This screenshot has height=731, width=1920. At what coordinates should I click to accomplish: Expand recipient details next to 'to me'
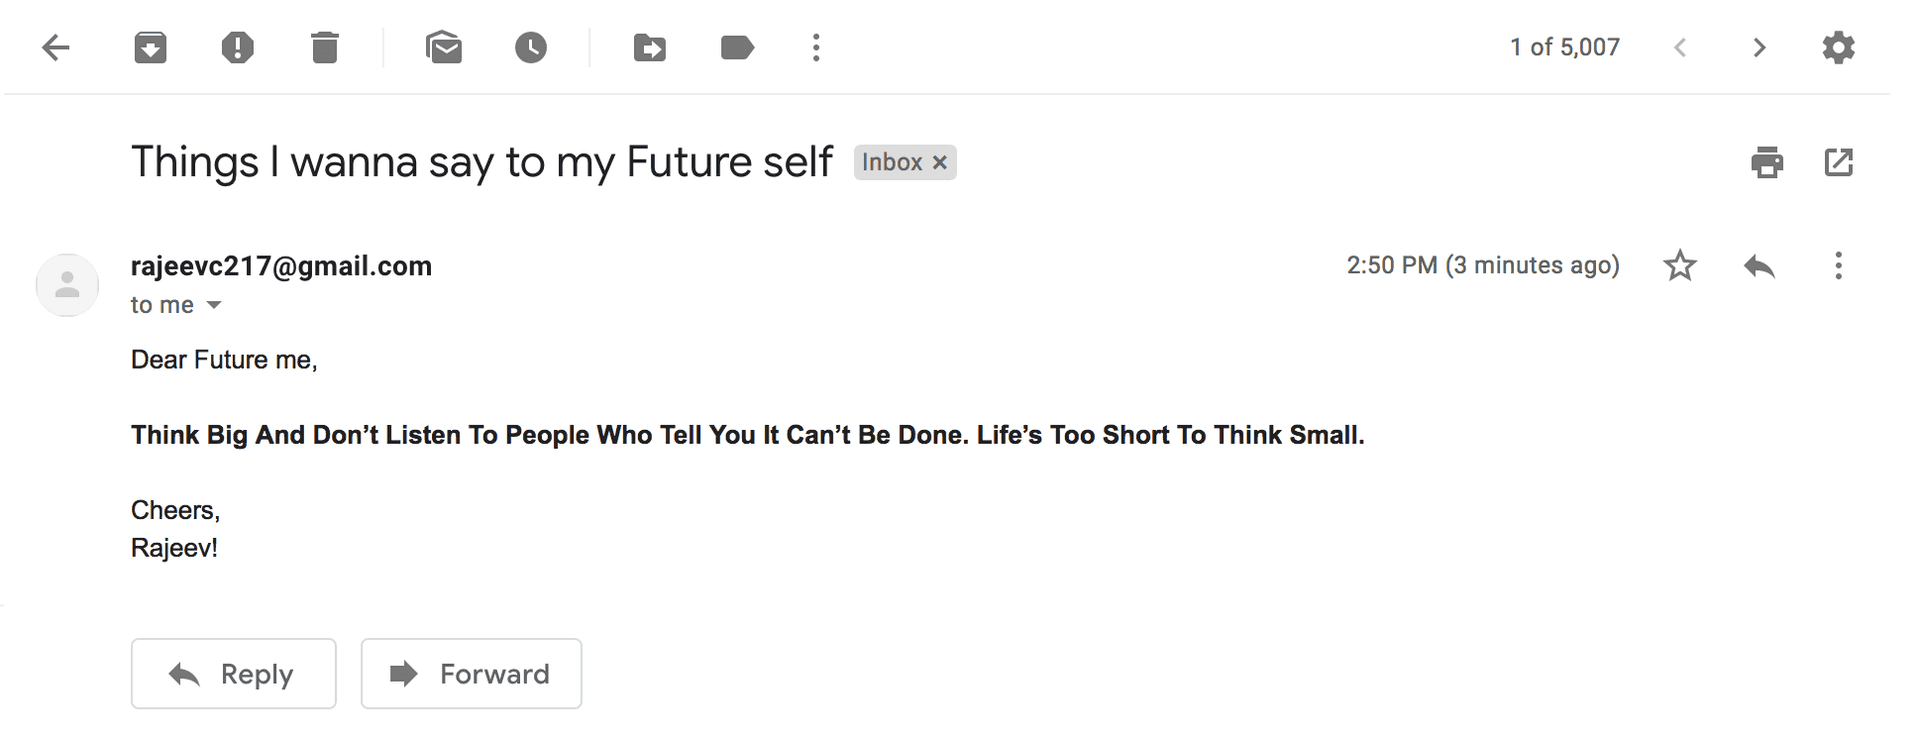tap(213, 305)
